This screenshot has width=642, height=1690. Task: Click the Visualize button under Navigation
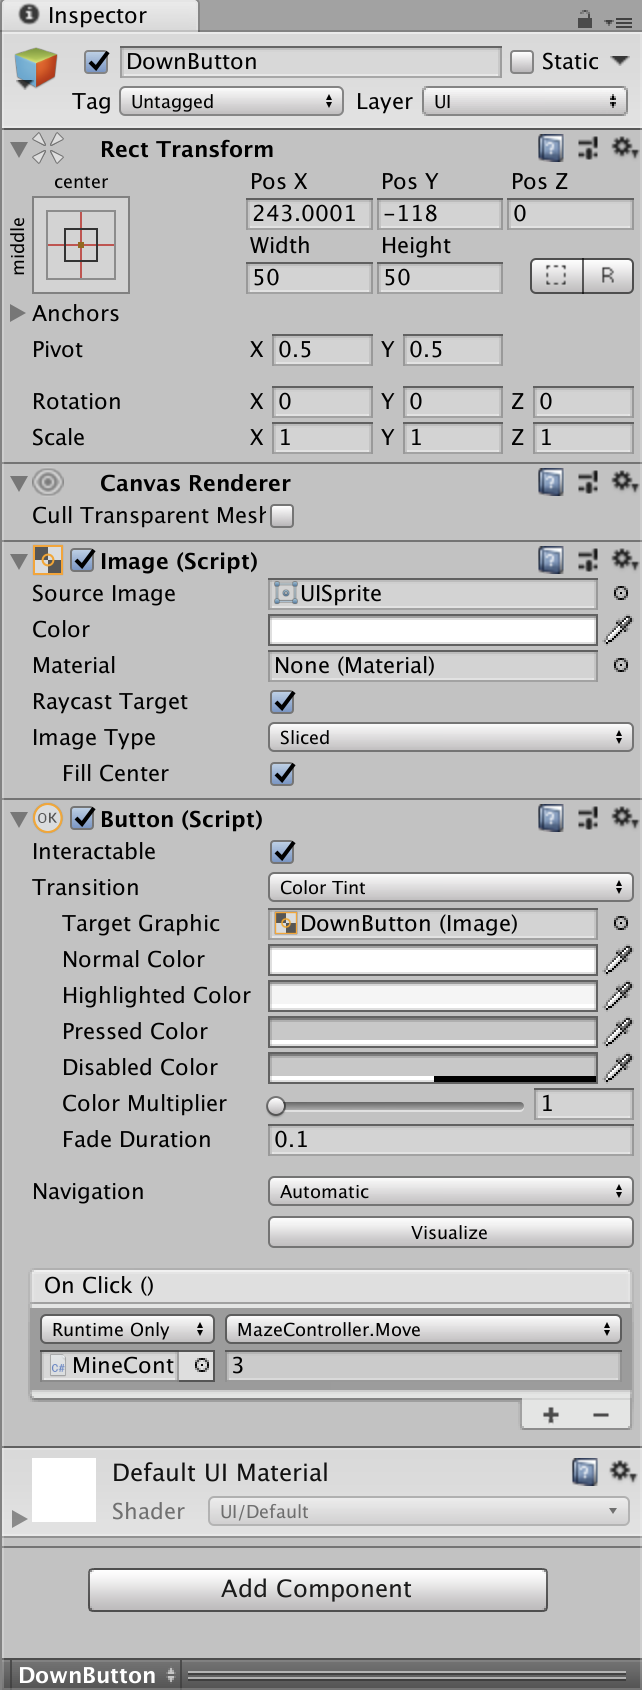(450, 1232)
